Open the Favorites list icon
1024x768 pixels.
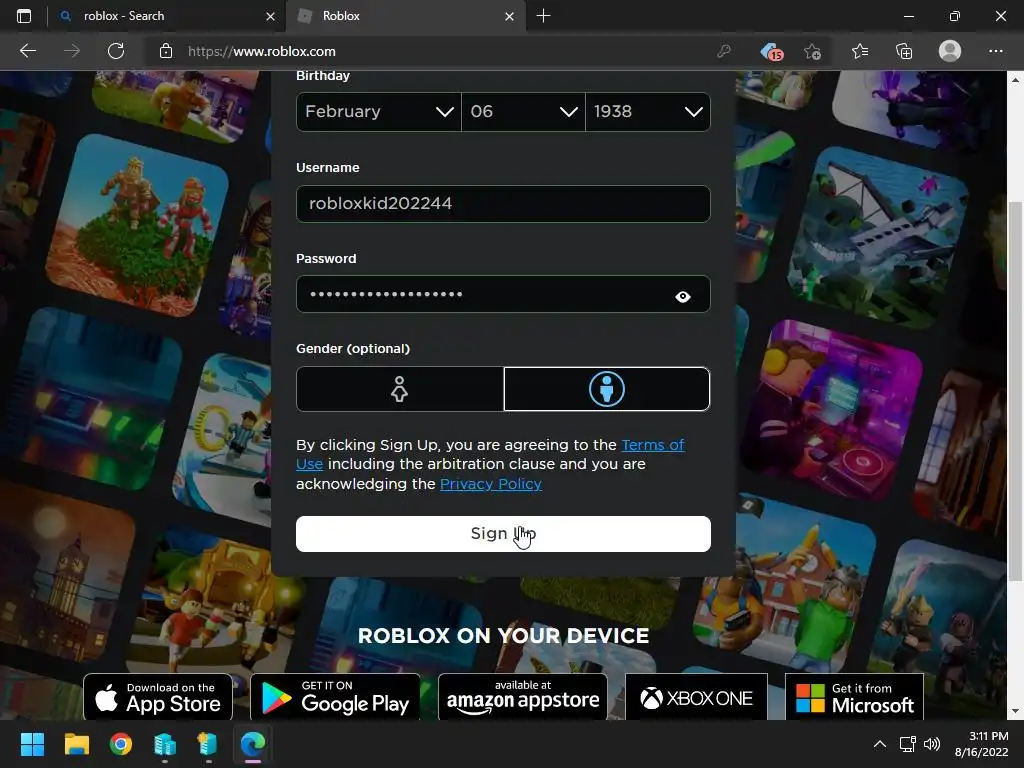click(860, 51)
